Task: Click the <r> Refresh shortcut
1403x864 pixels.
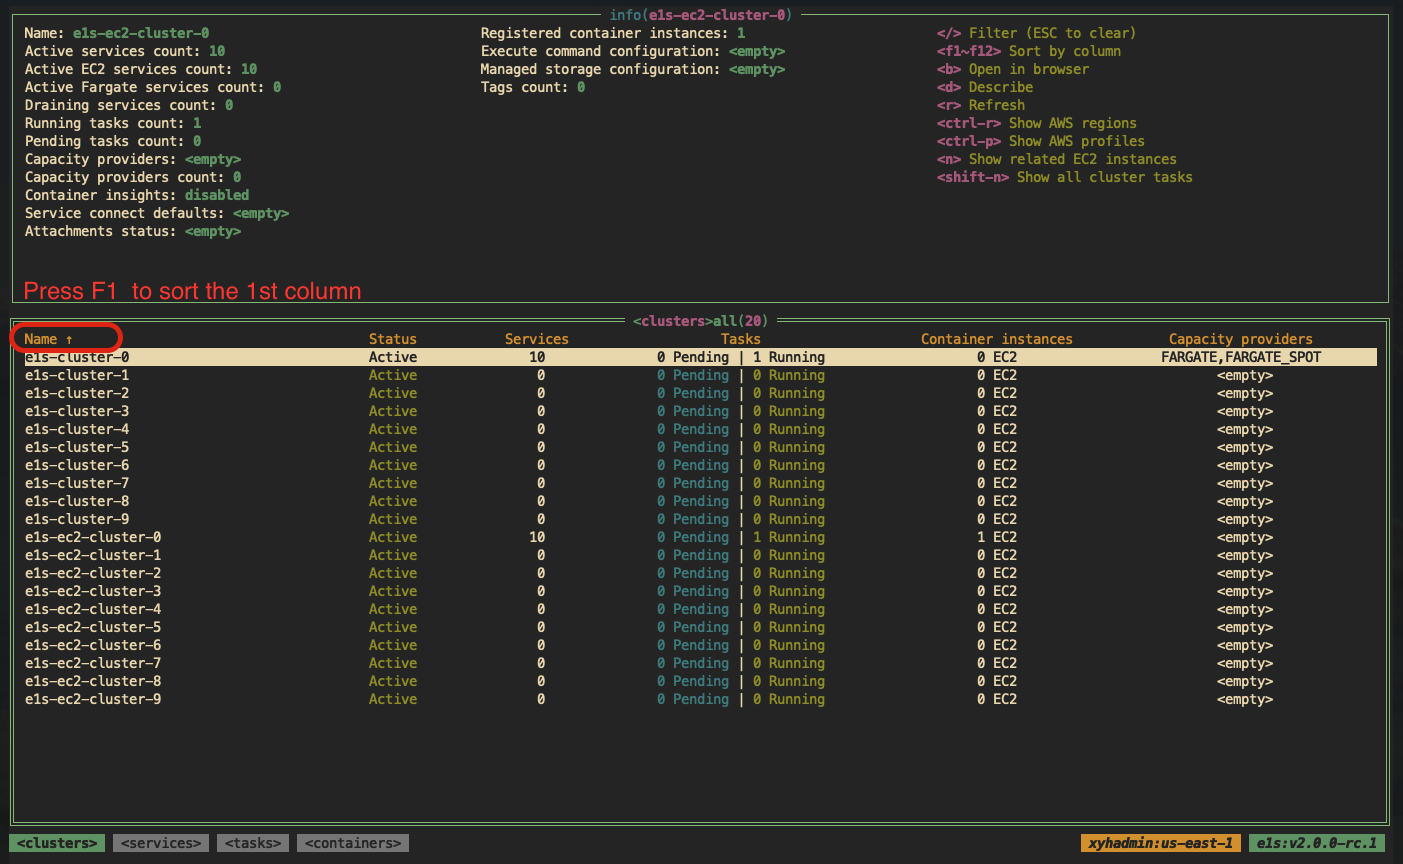Action: 981,105
